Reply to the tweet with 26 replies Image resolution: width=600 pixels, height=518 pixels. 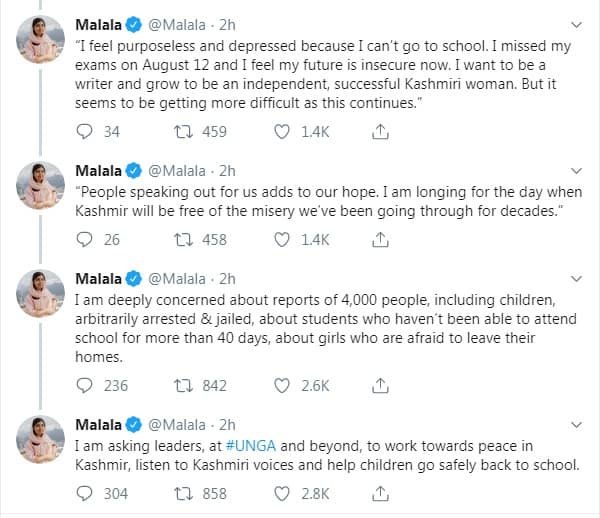(x=85, y=239)
